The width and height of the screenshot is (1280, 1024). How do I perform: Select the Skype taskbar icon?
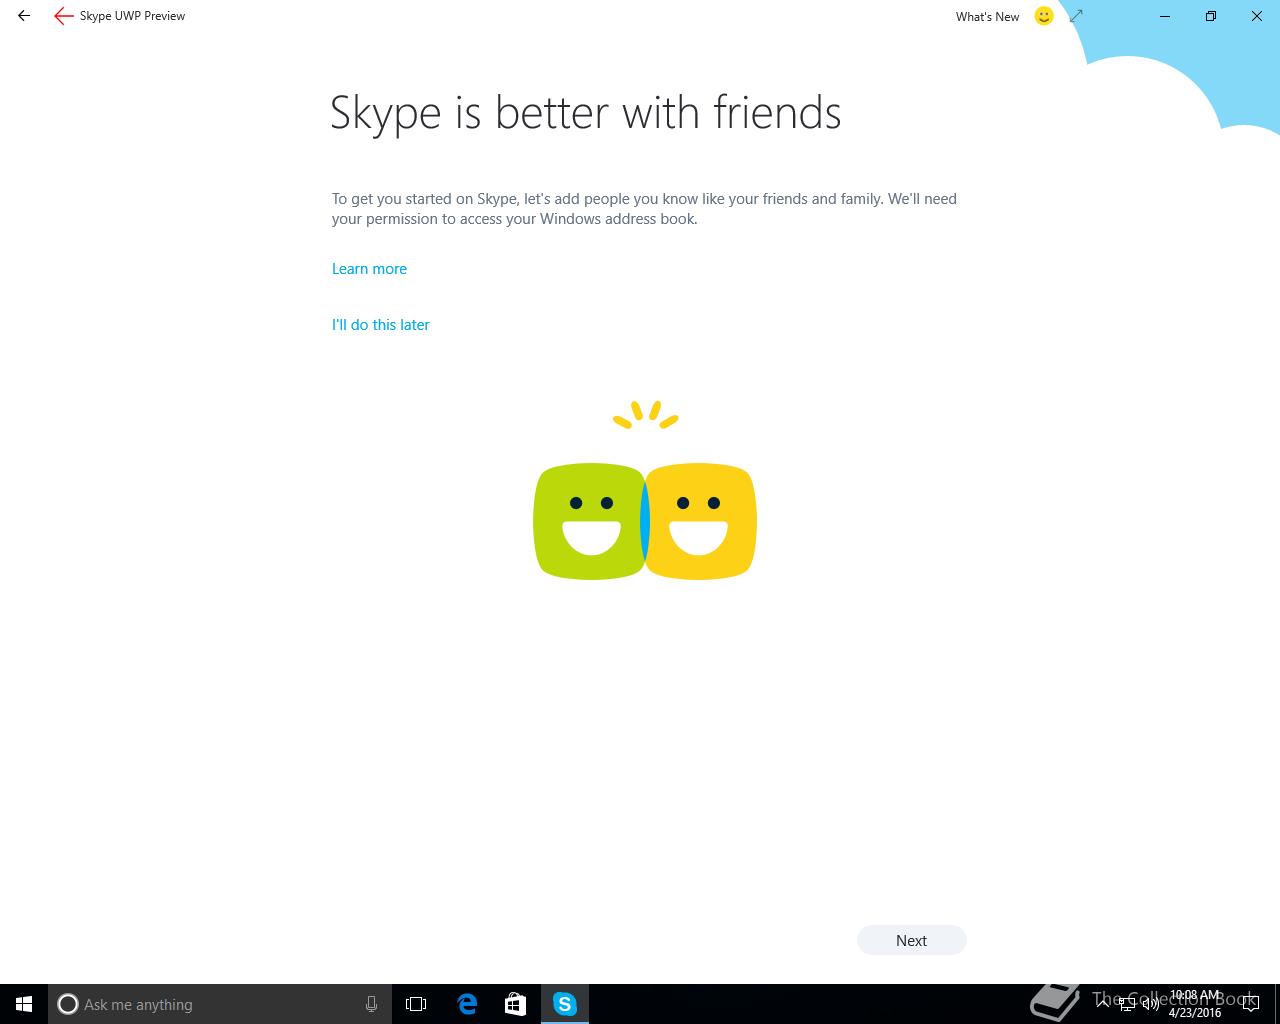565,1004
